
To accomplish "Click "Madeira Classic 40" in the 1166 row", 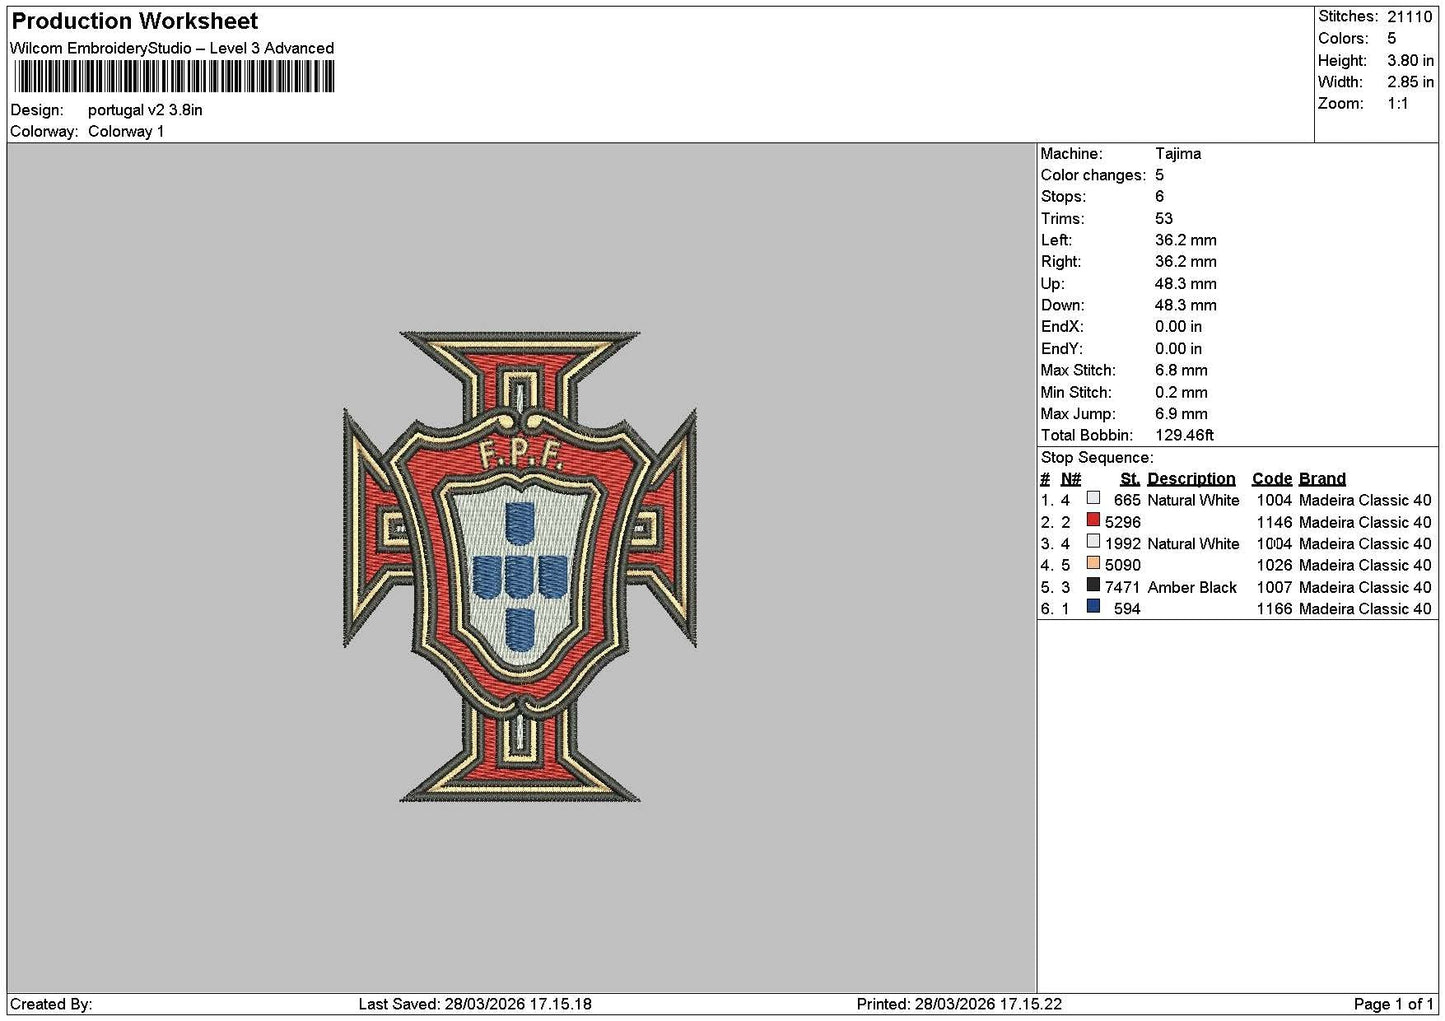I will pos(1365,609).
